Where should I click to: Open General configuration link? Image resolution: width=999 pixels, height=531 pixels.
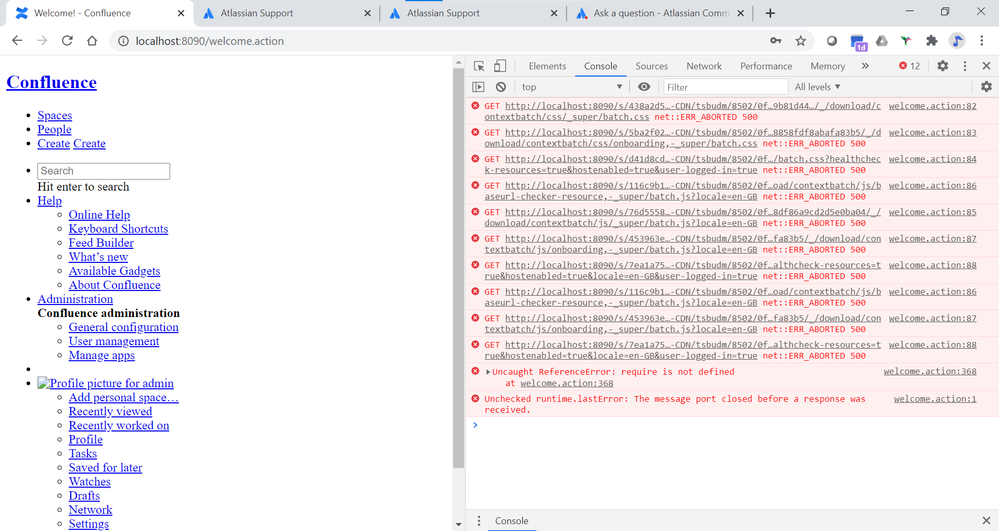pos(124,327)
